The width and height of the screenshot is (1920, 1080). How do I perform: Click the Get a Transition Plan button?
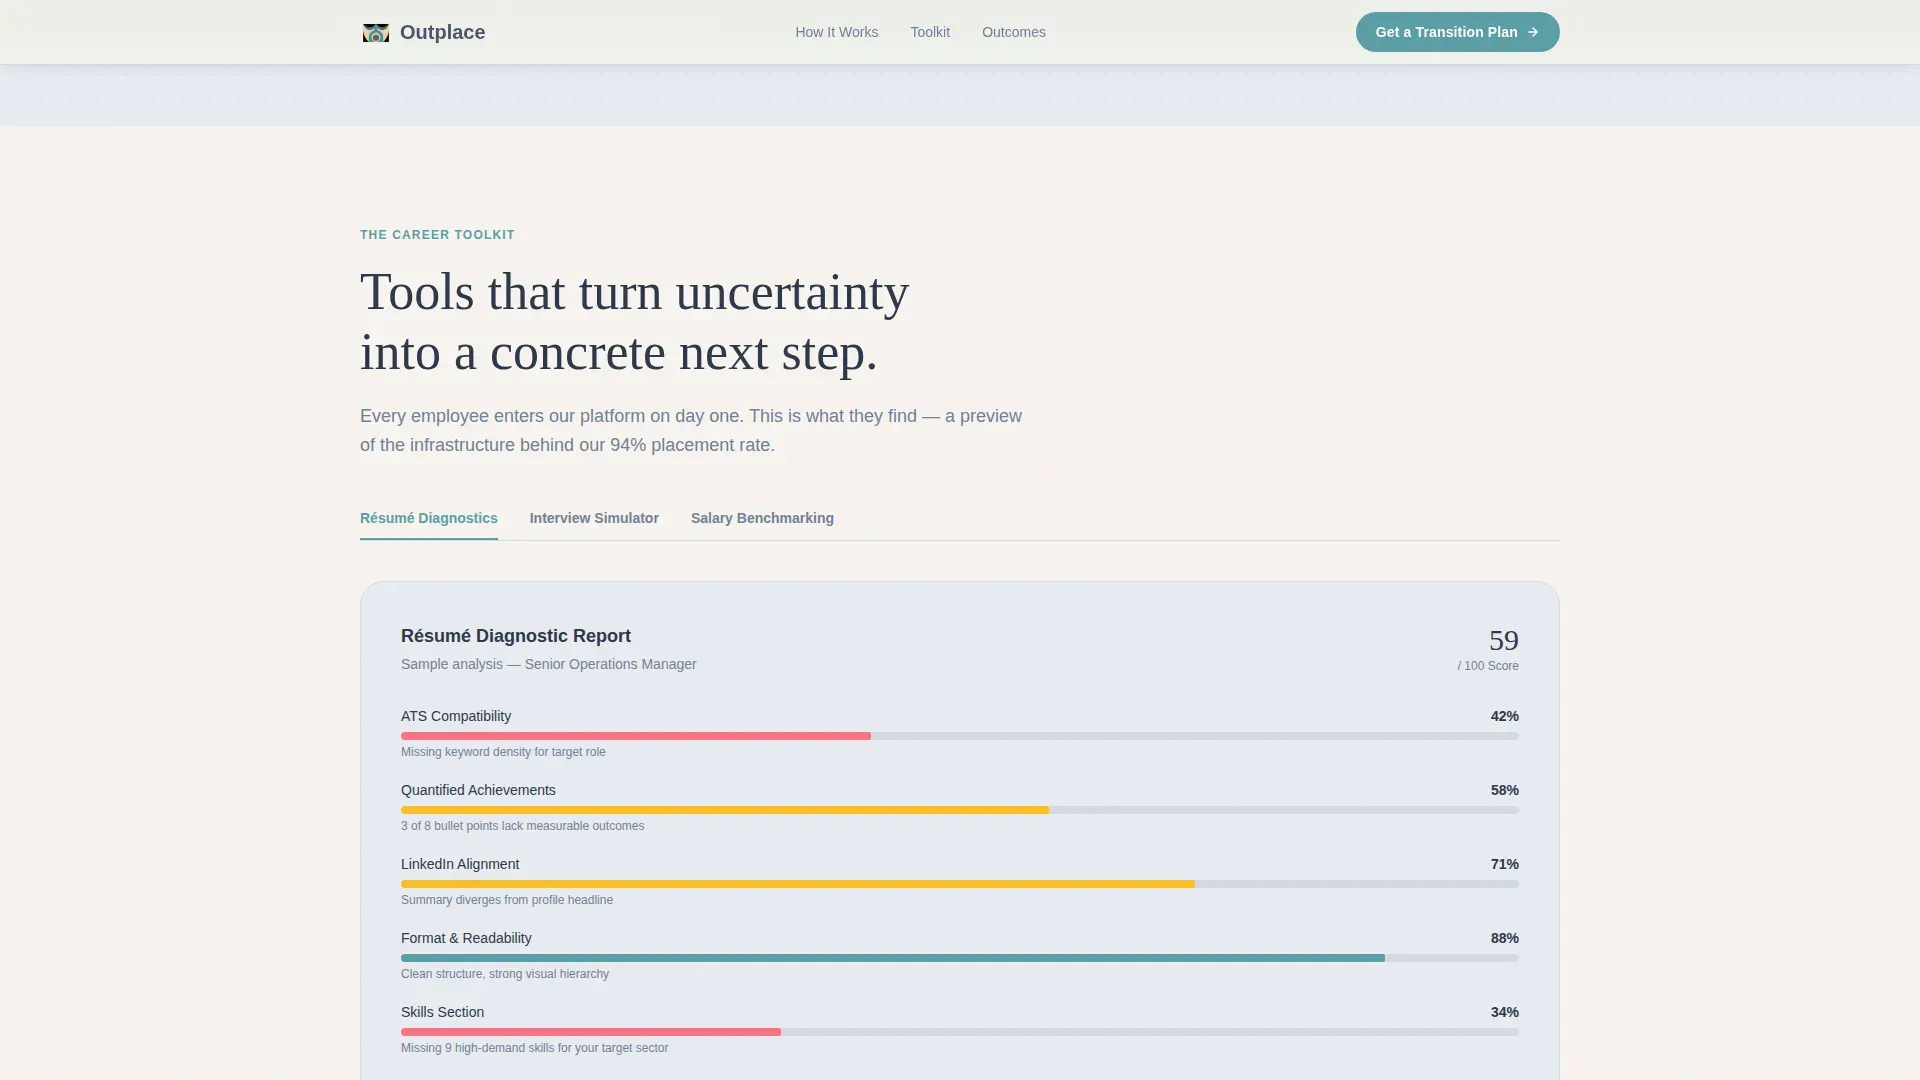pos(1457,32)
